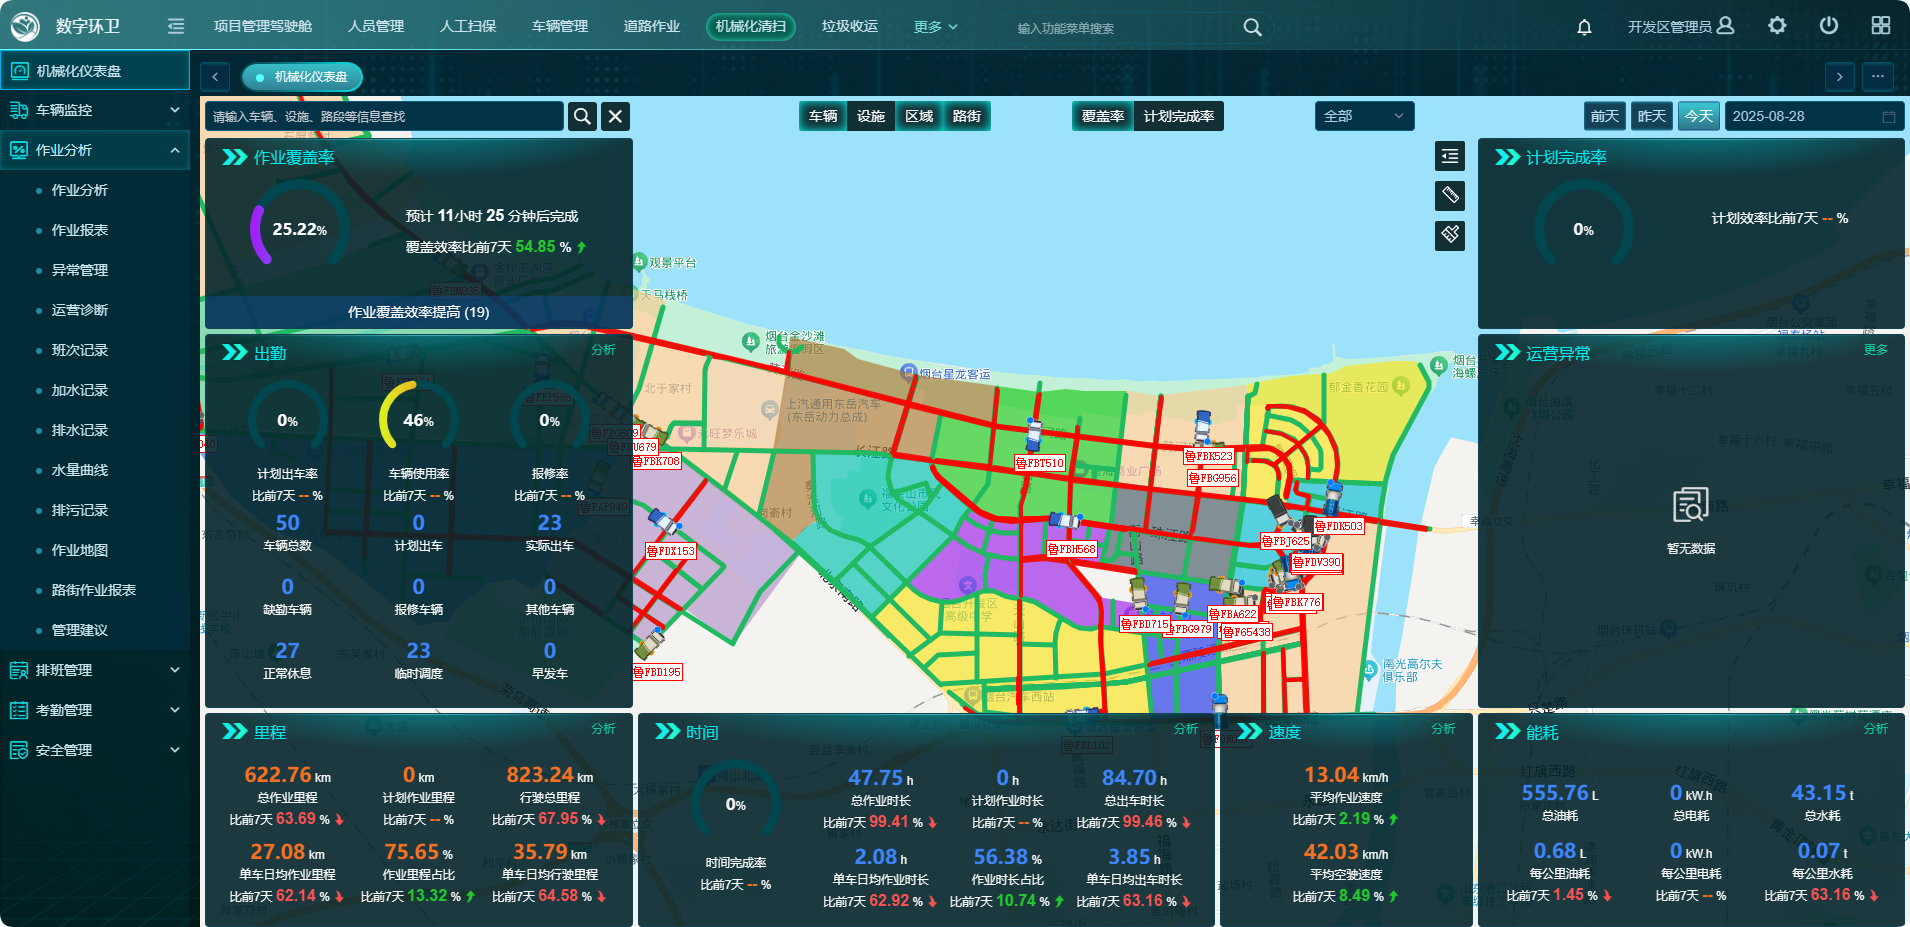Click magnifier button beside vehicle search box
Image resolution: width=1910 pixels, height=927 pixels.
[x=582, y=117]
